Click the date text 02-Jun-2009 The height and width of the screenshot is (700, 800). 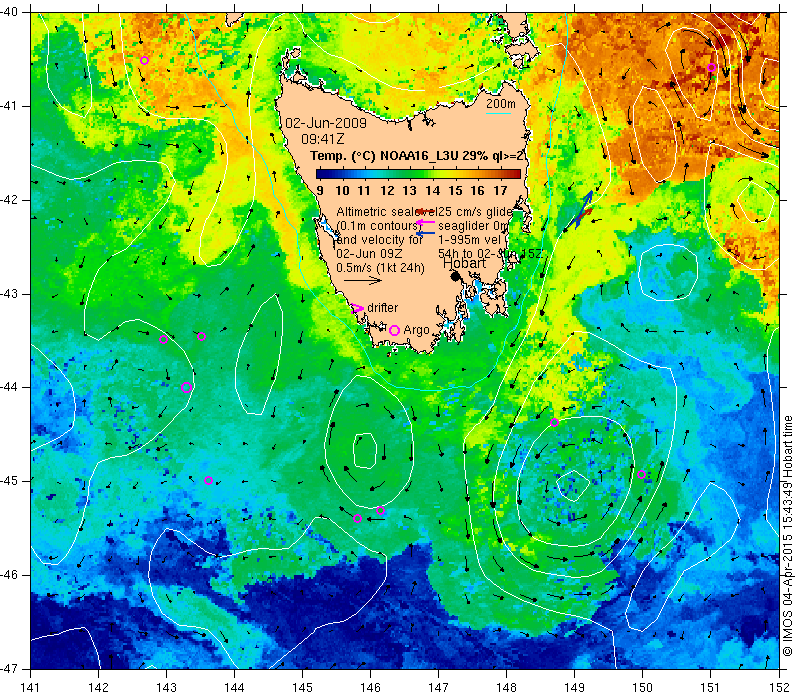326,123
